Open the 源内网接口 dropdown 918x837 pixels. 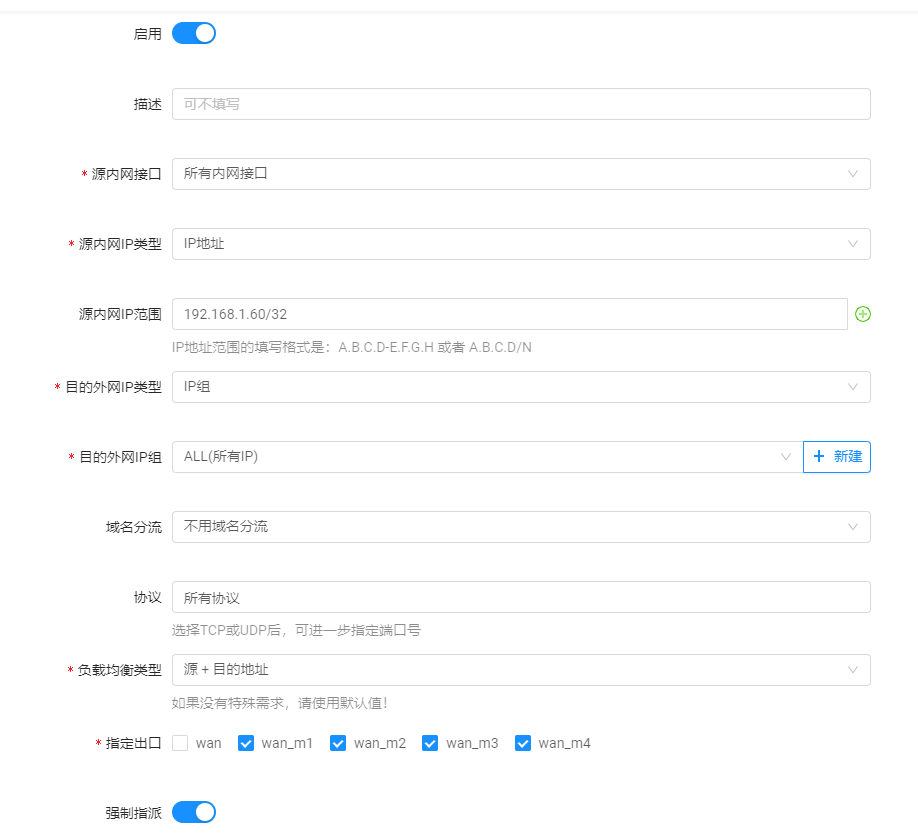(521, 174)
